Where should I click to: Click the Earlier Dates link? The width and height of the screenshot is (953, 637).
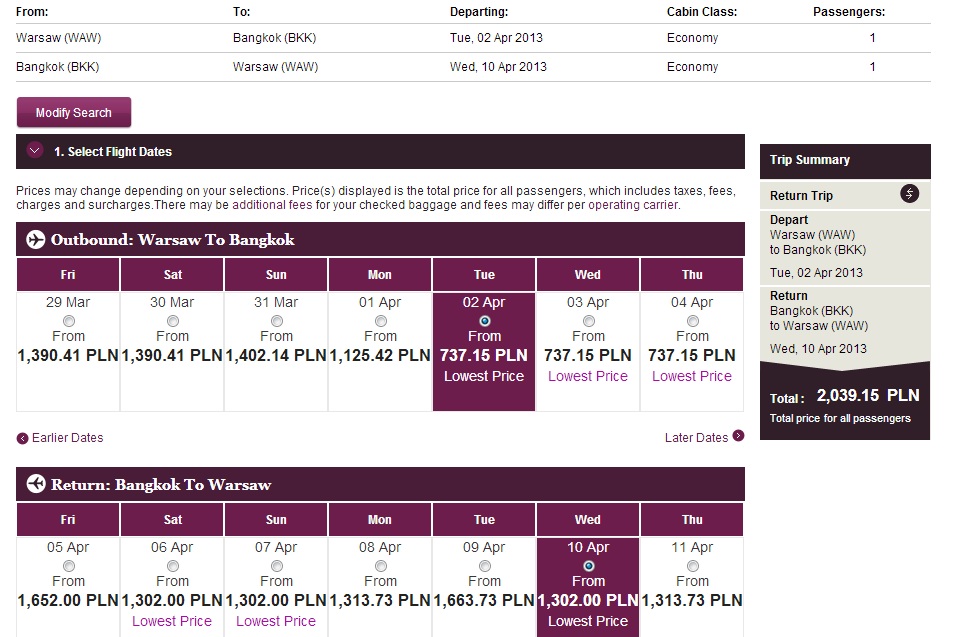pos(67,438)
